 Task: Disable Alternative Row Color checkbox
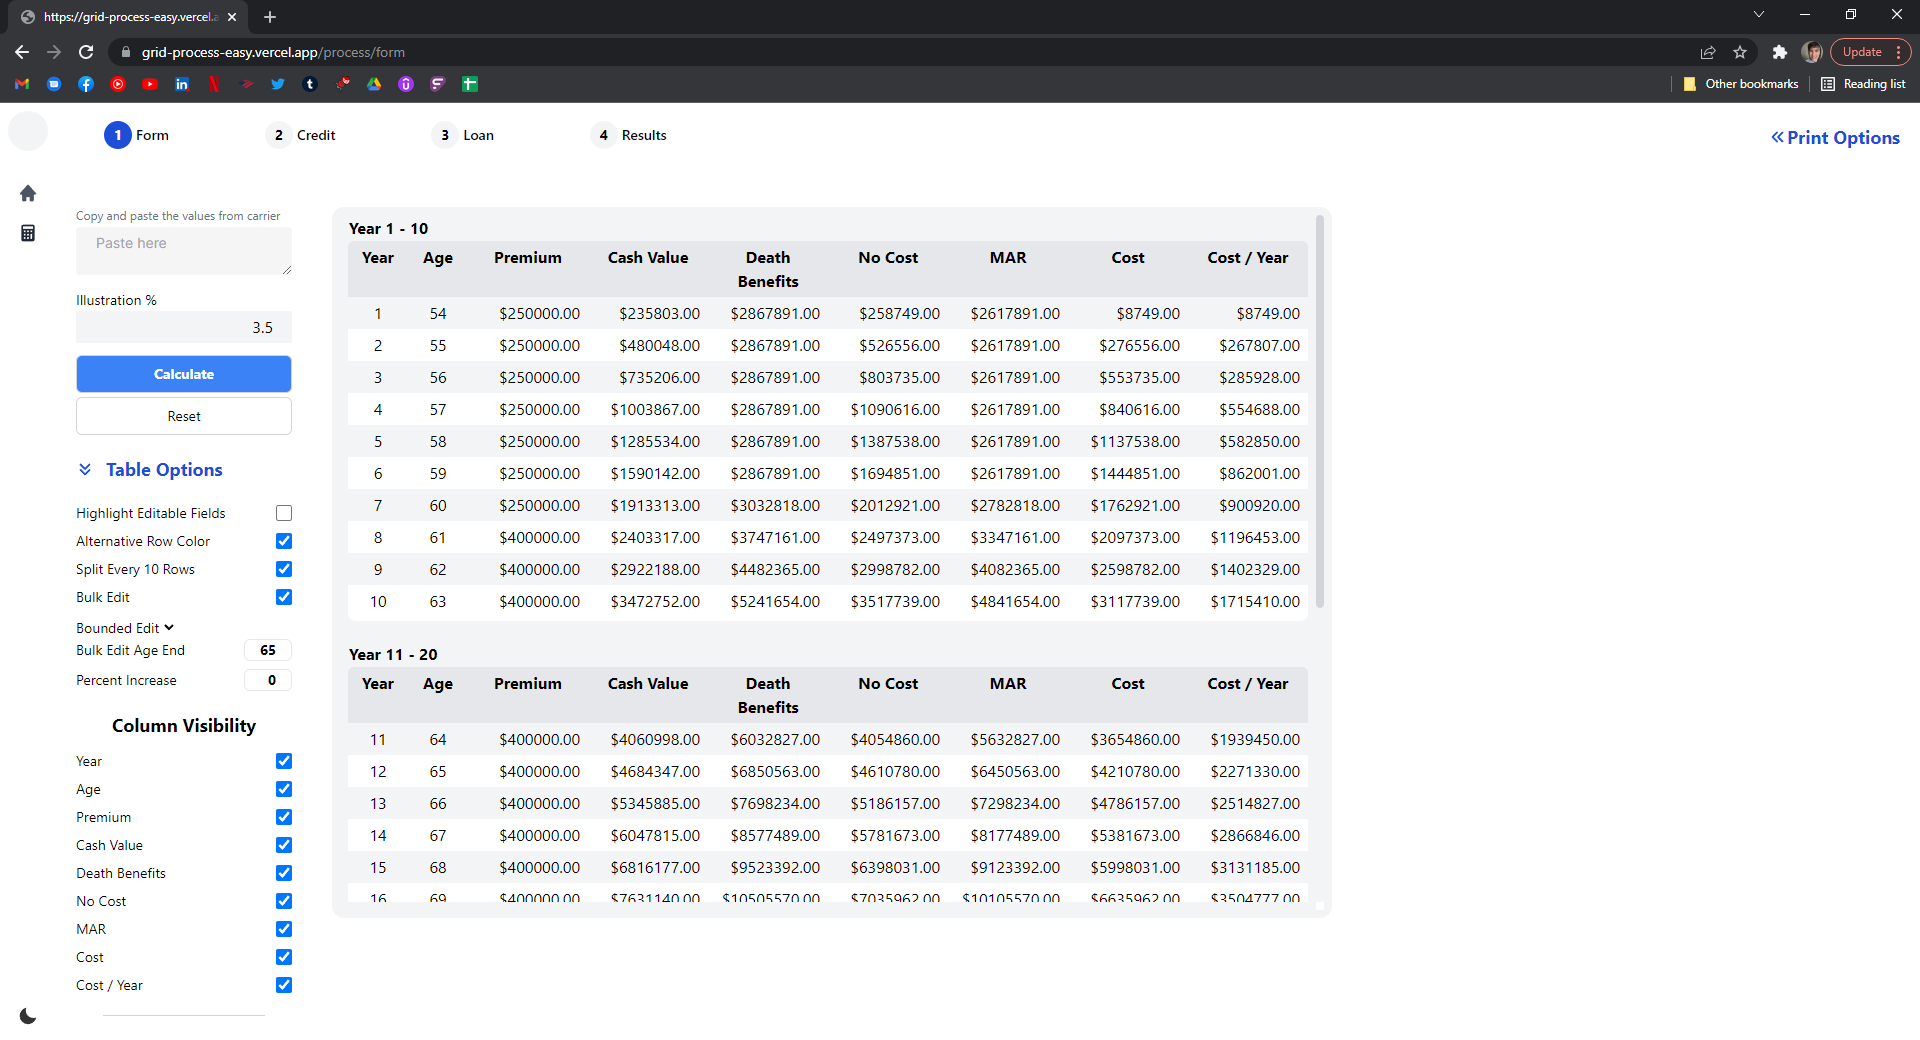point(284,541)
